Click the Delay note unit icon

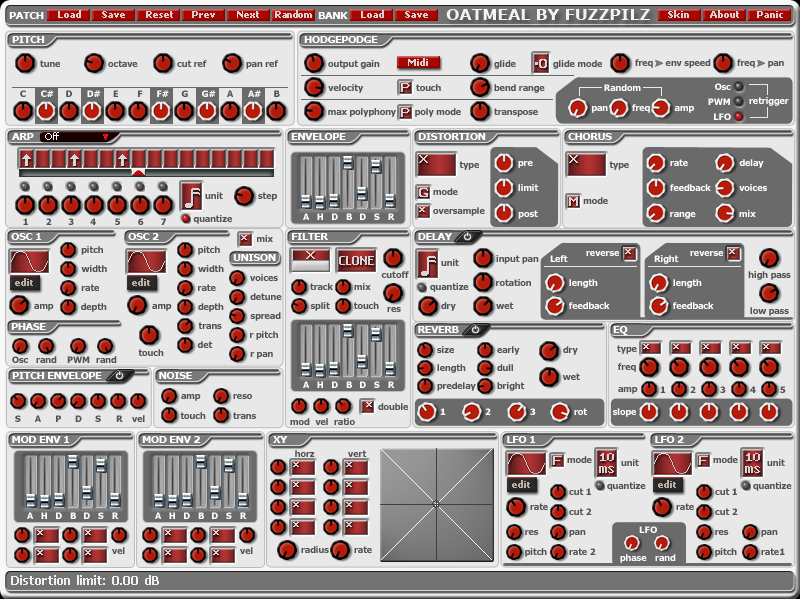[428, 263]
